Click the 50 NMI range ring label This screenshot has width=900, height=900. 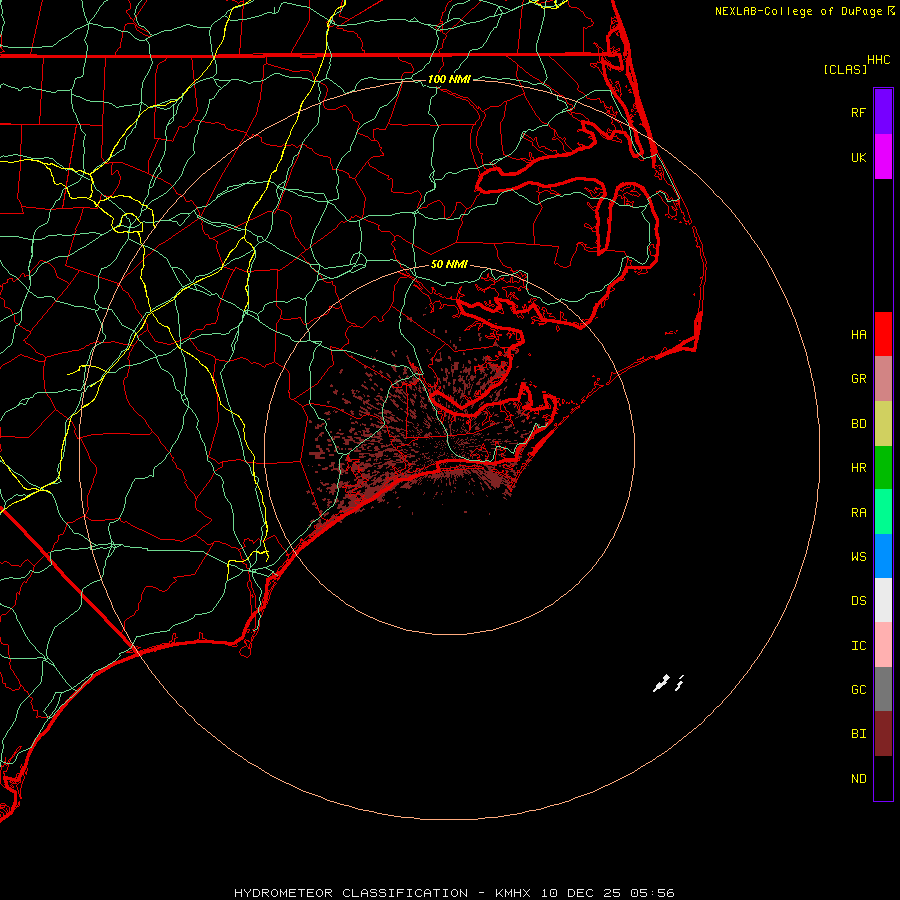tap(449, 264)
